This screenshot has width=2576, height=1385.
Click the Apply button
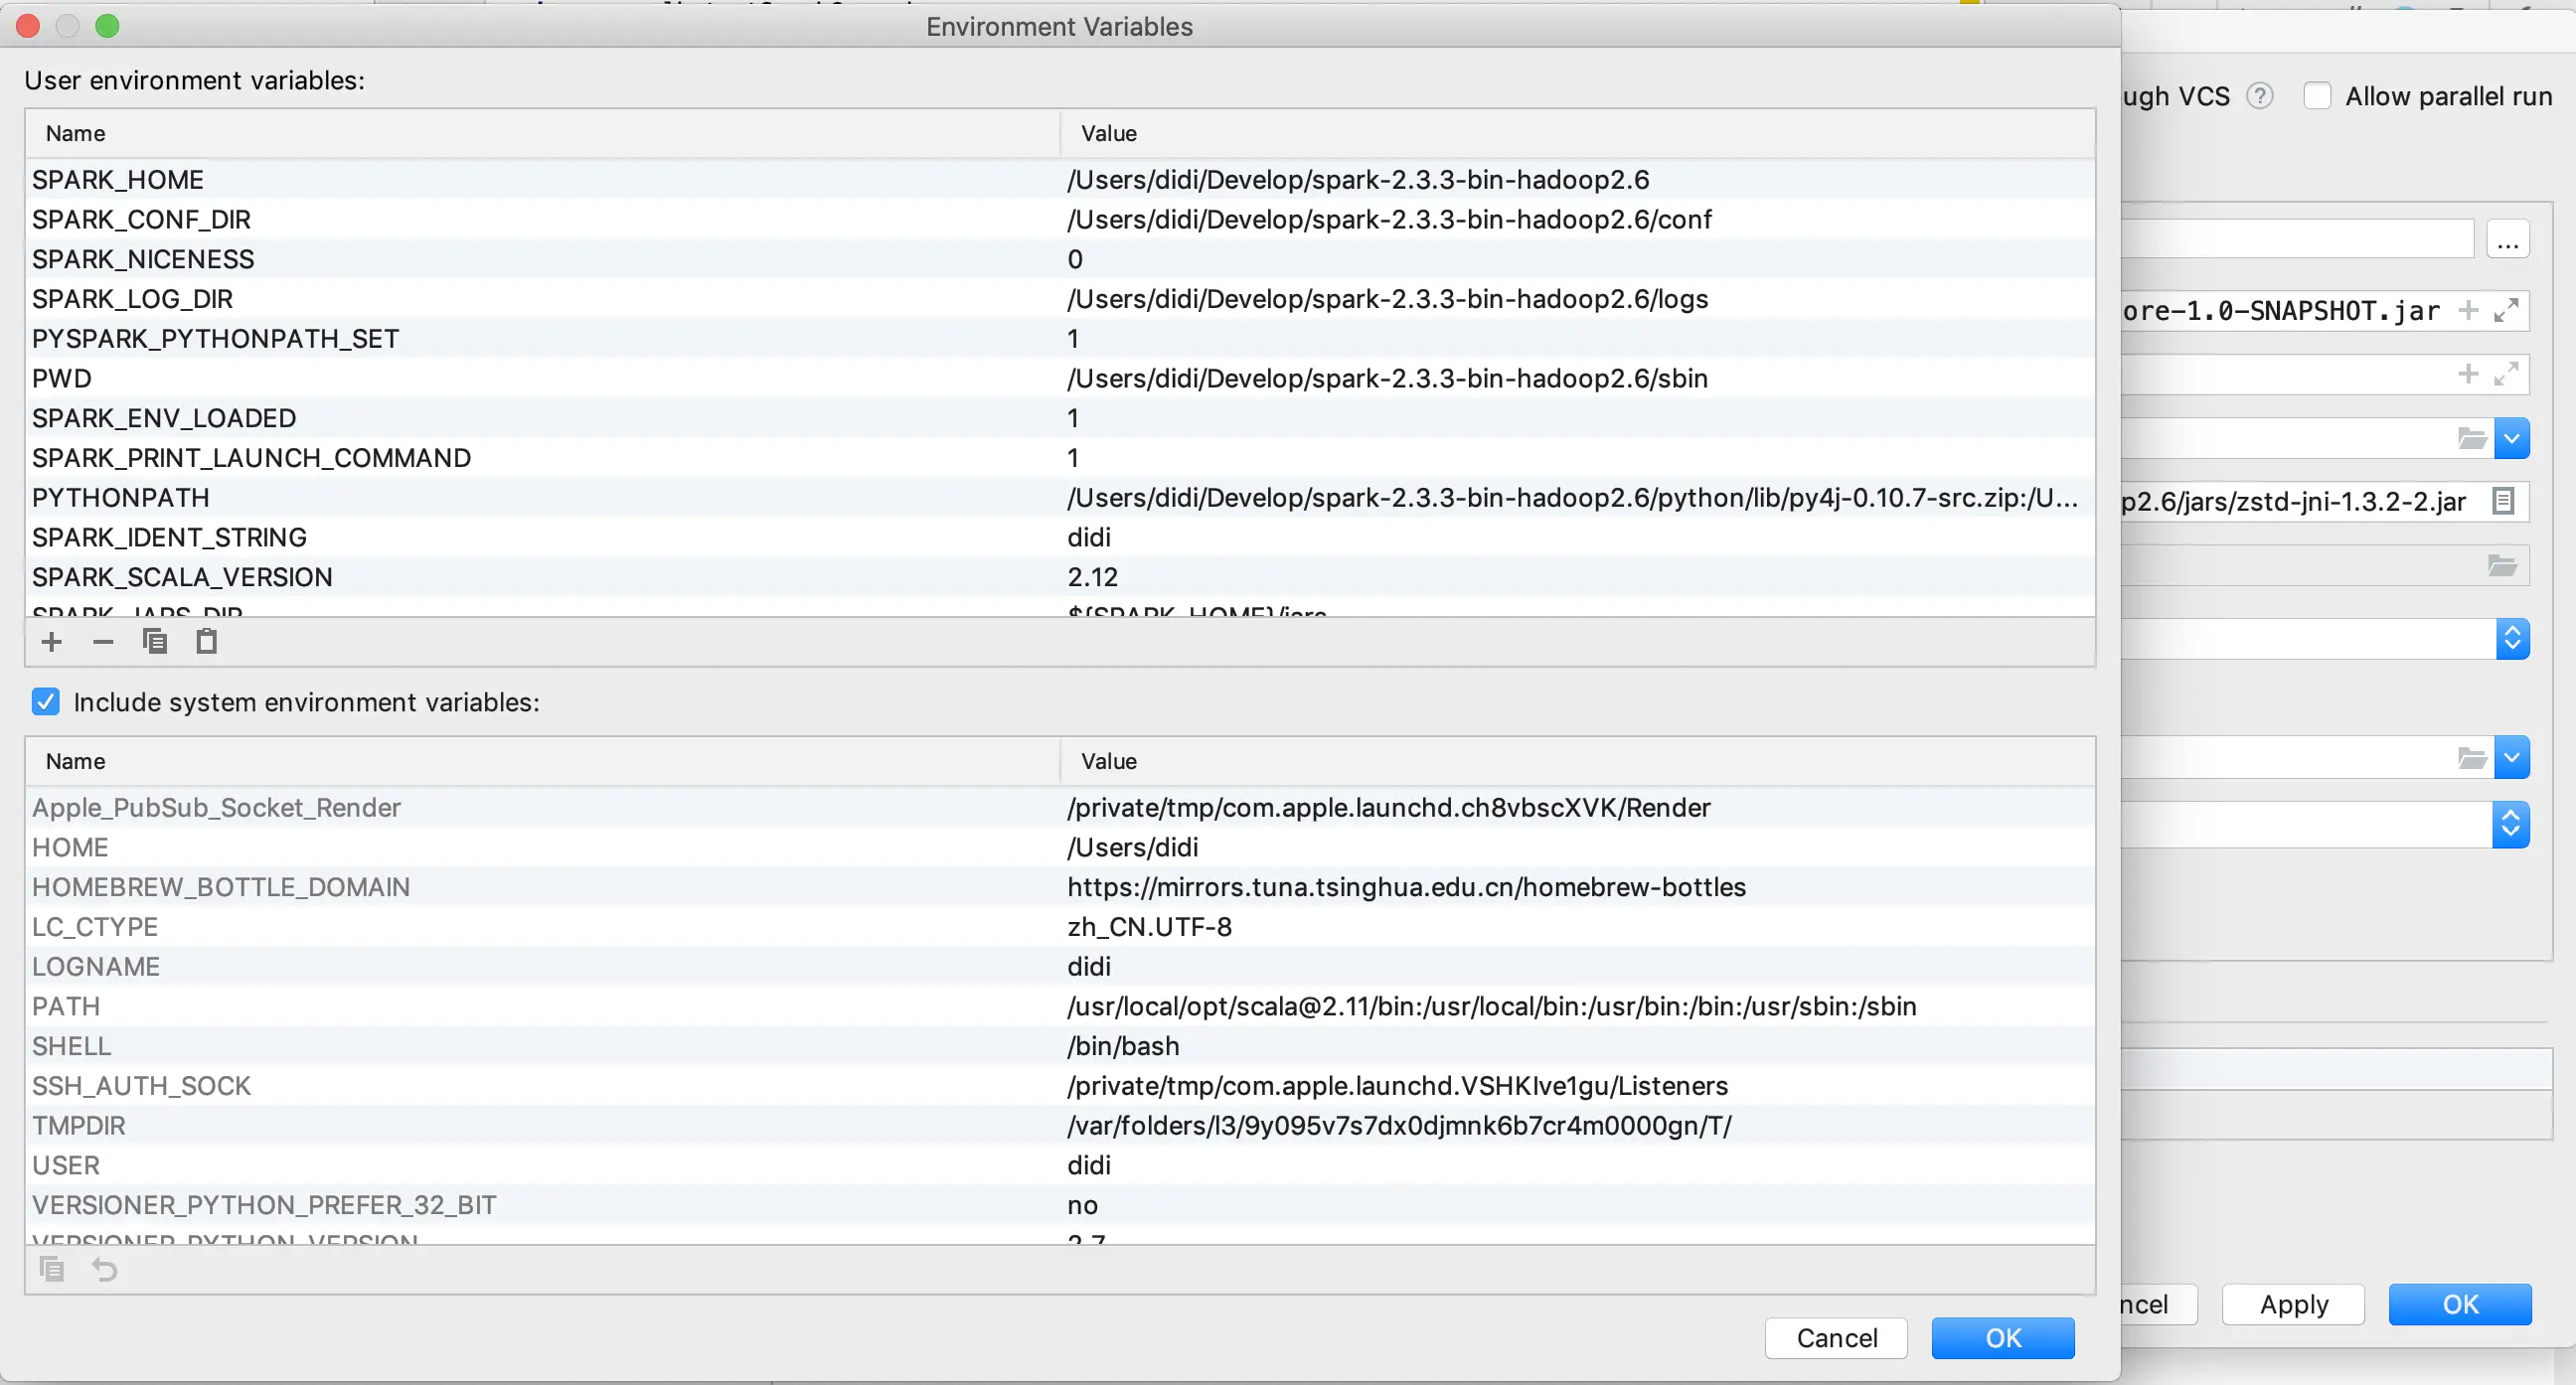click(2293, 1304)
